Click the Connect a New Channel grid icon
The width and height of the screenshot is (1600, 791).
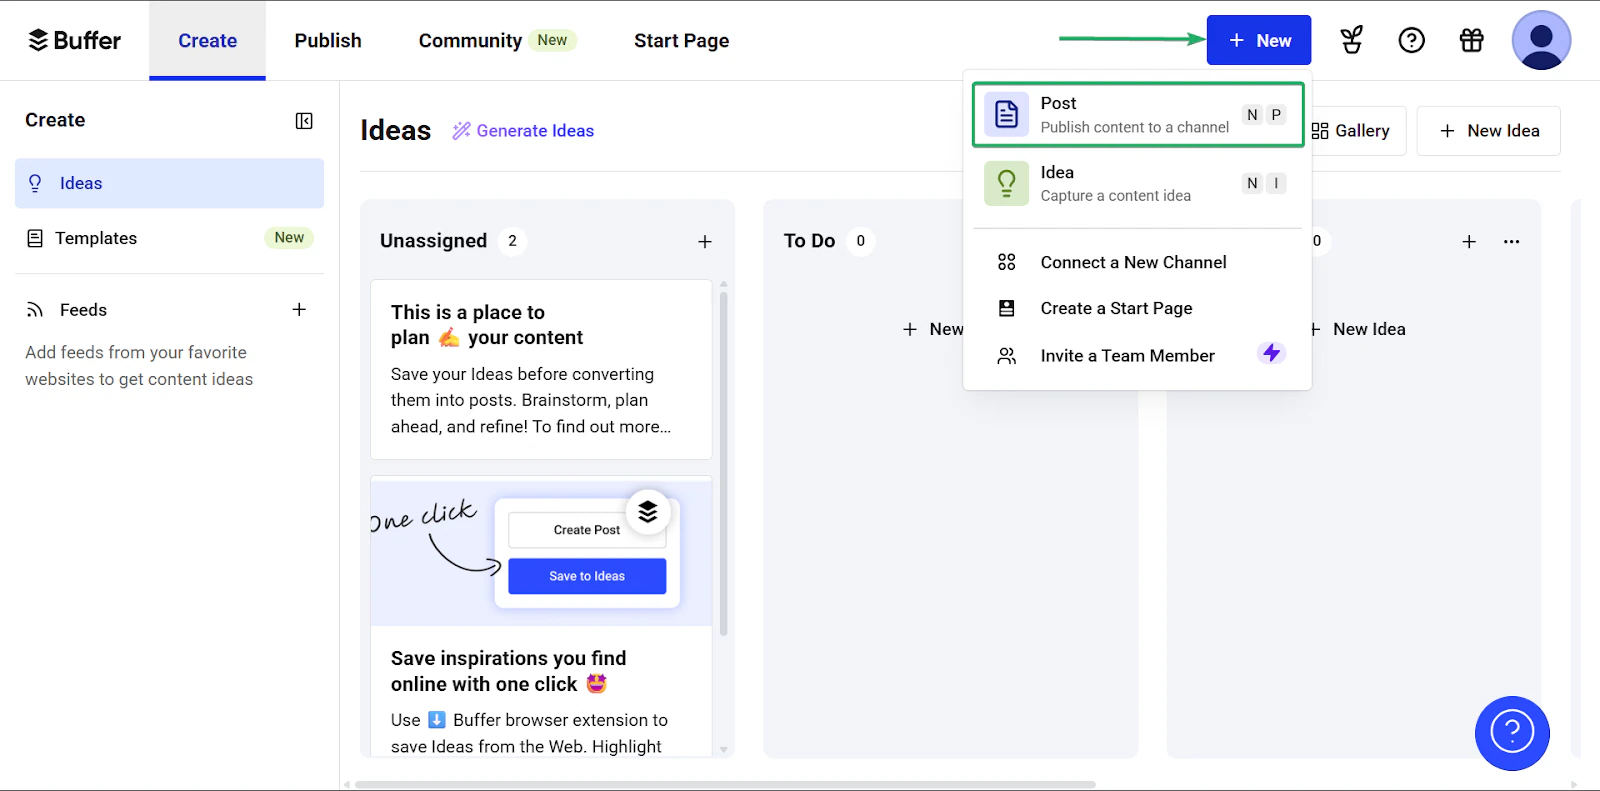pyautogui.click(x=1006, y=262)
